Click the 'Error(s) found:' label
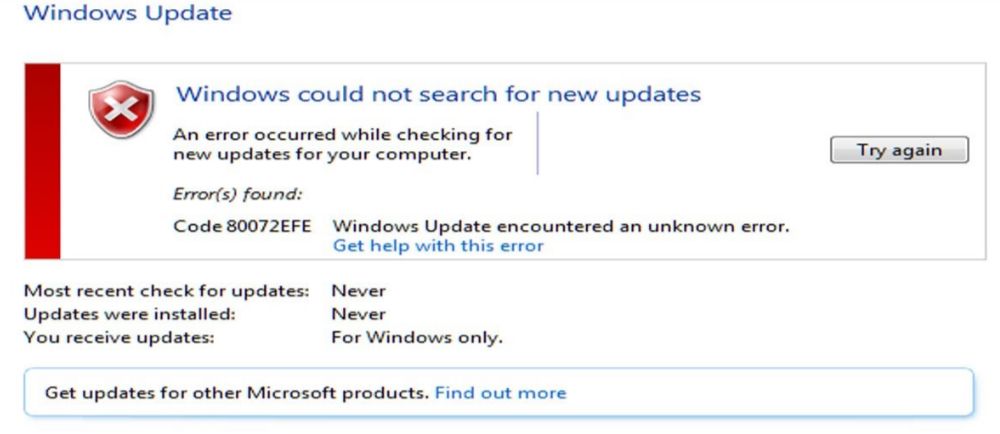The height and width of the screenshot is (434, 1000). (238, 193)
